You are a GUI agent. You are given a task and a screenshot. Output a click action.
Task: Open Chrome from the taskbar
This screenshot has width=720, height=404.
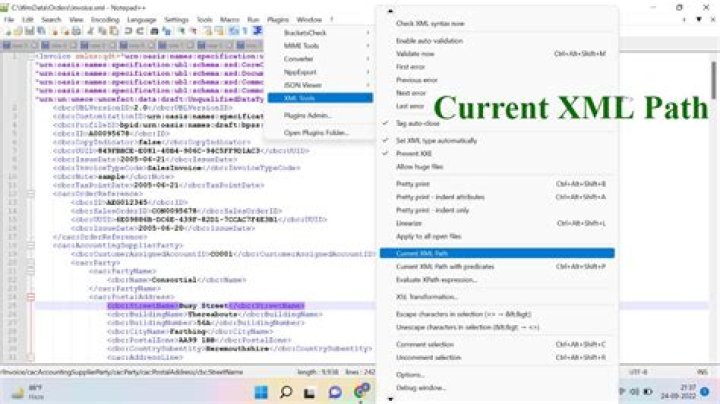(362, 391)
